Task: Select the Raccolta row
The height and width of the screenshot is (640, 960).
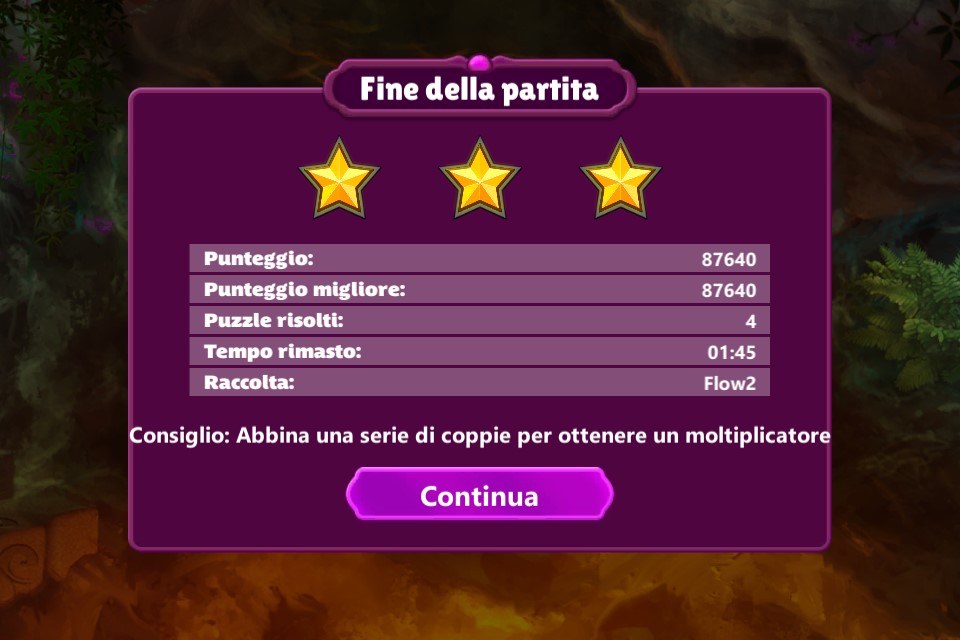Action: (x=479, y=383)
